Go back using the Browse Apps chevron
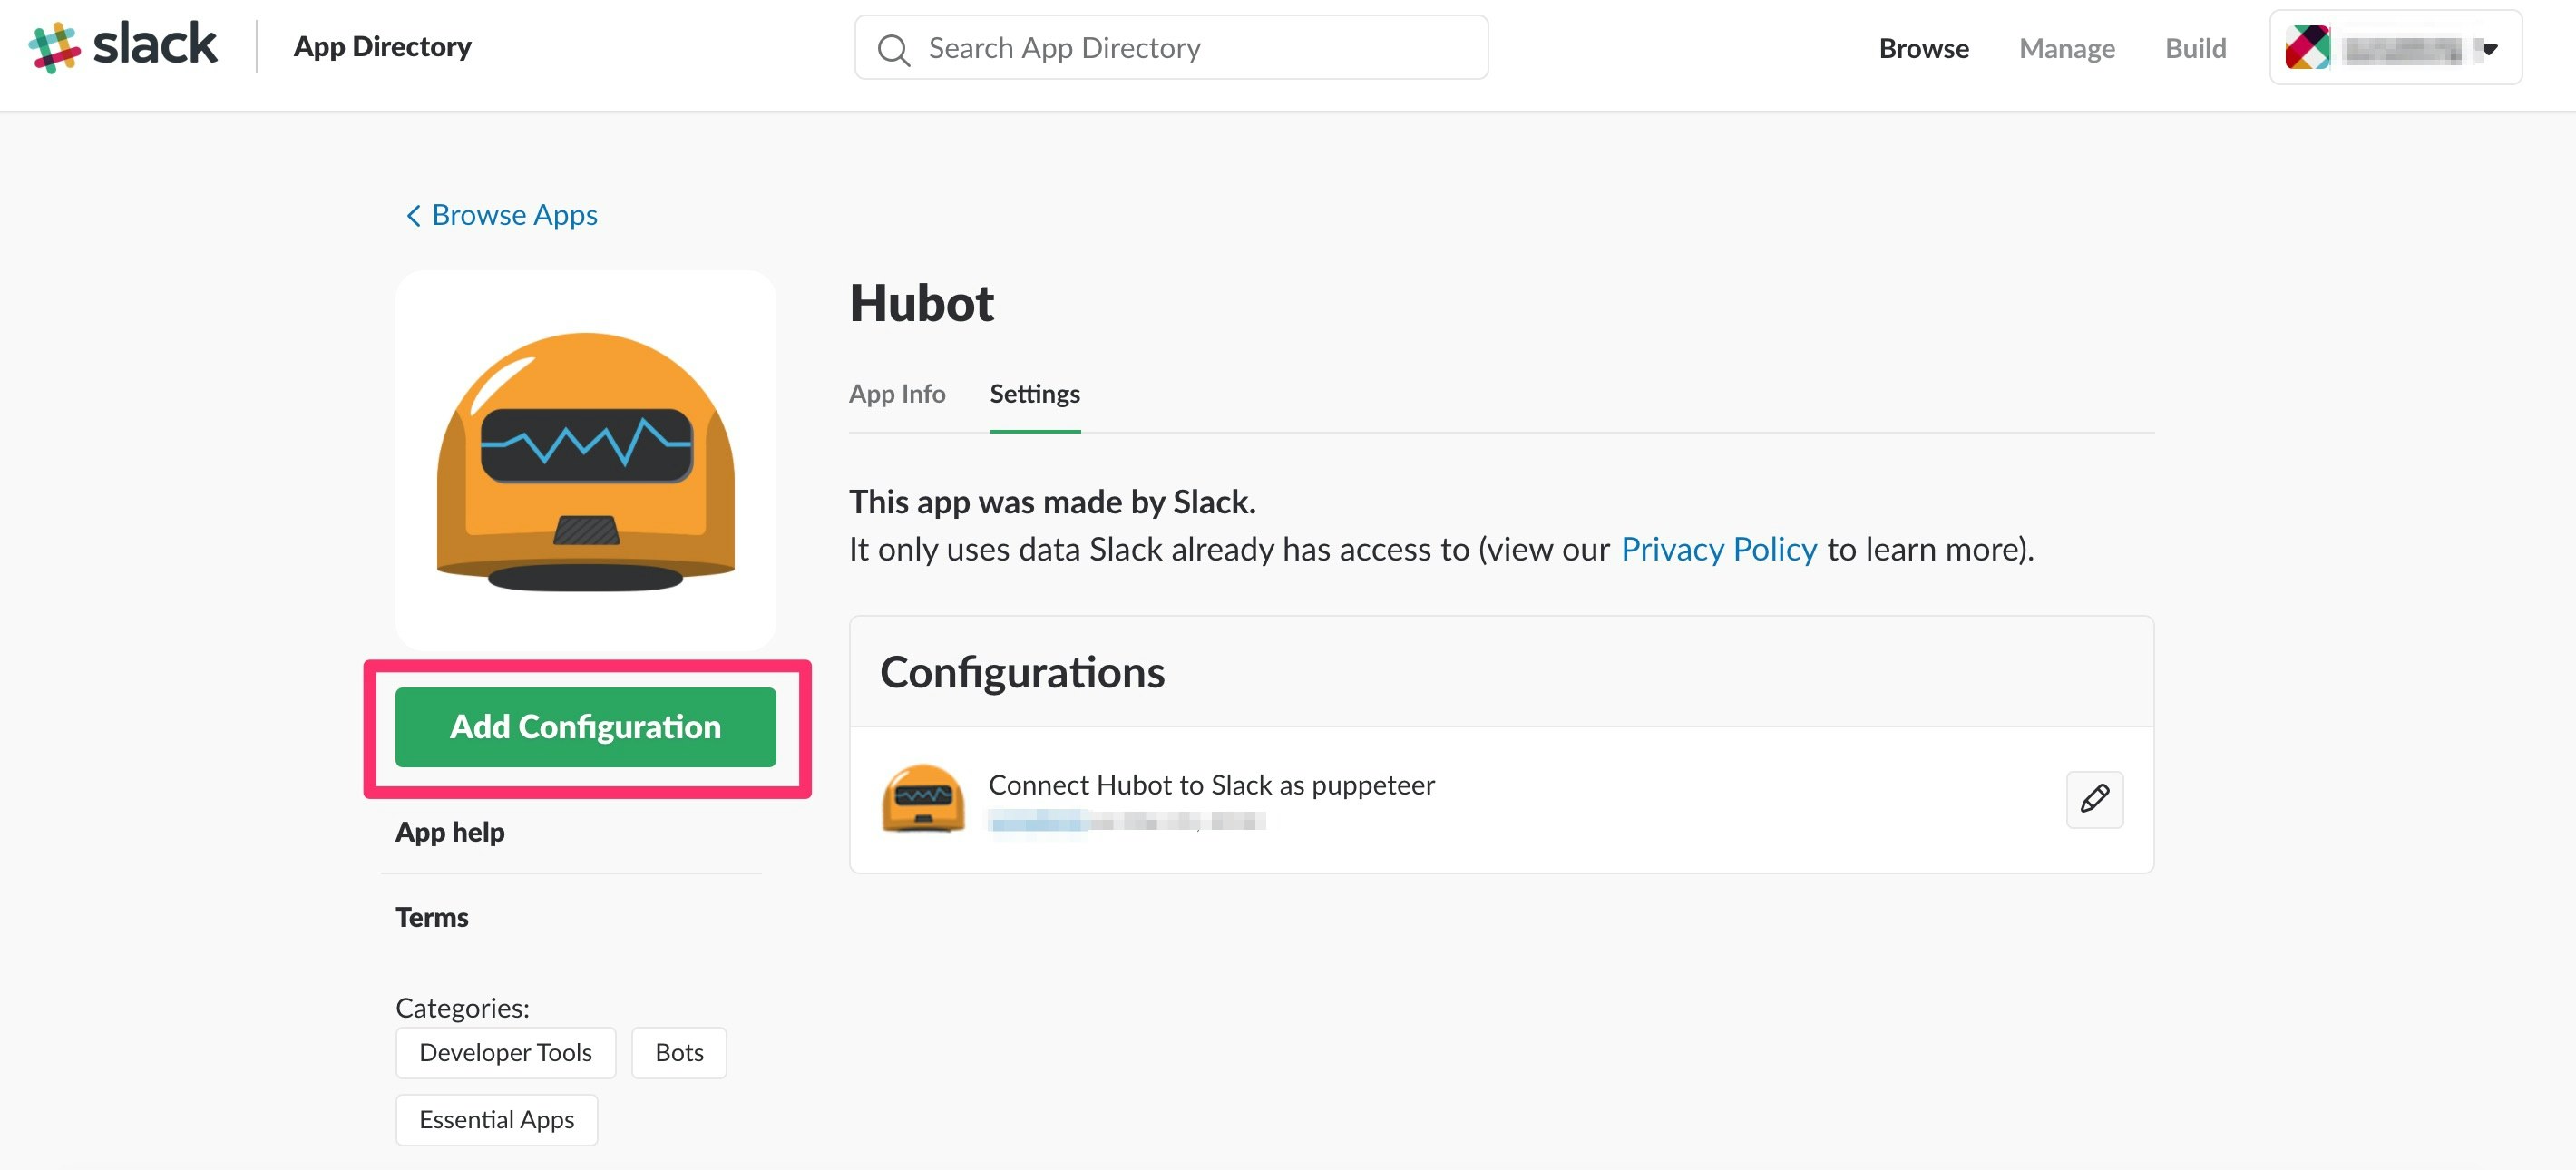Viewport: 2576px width, 1170px height. tap(412, 216)
